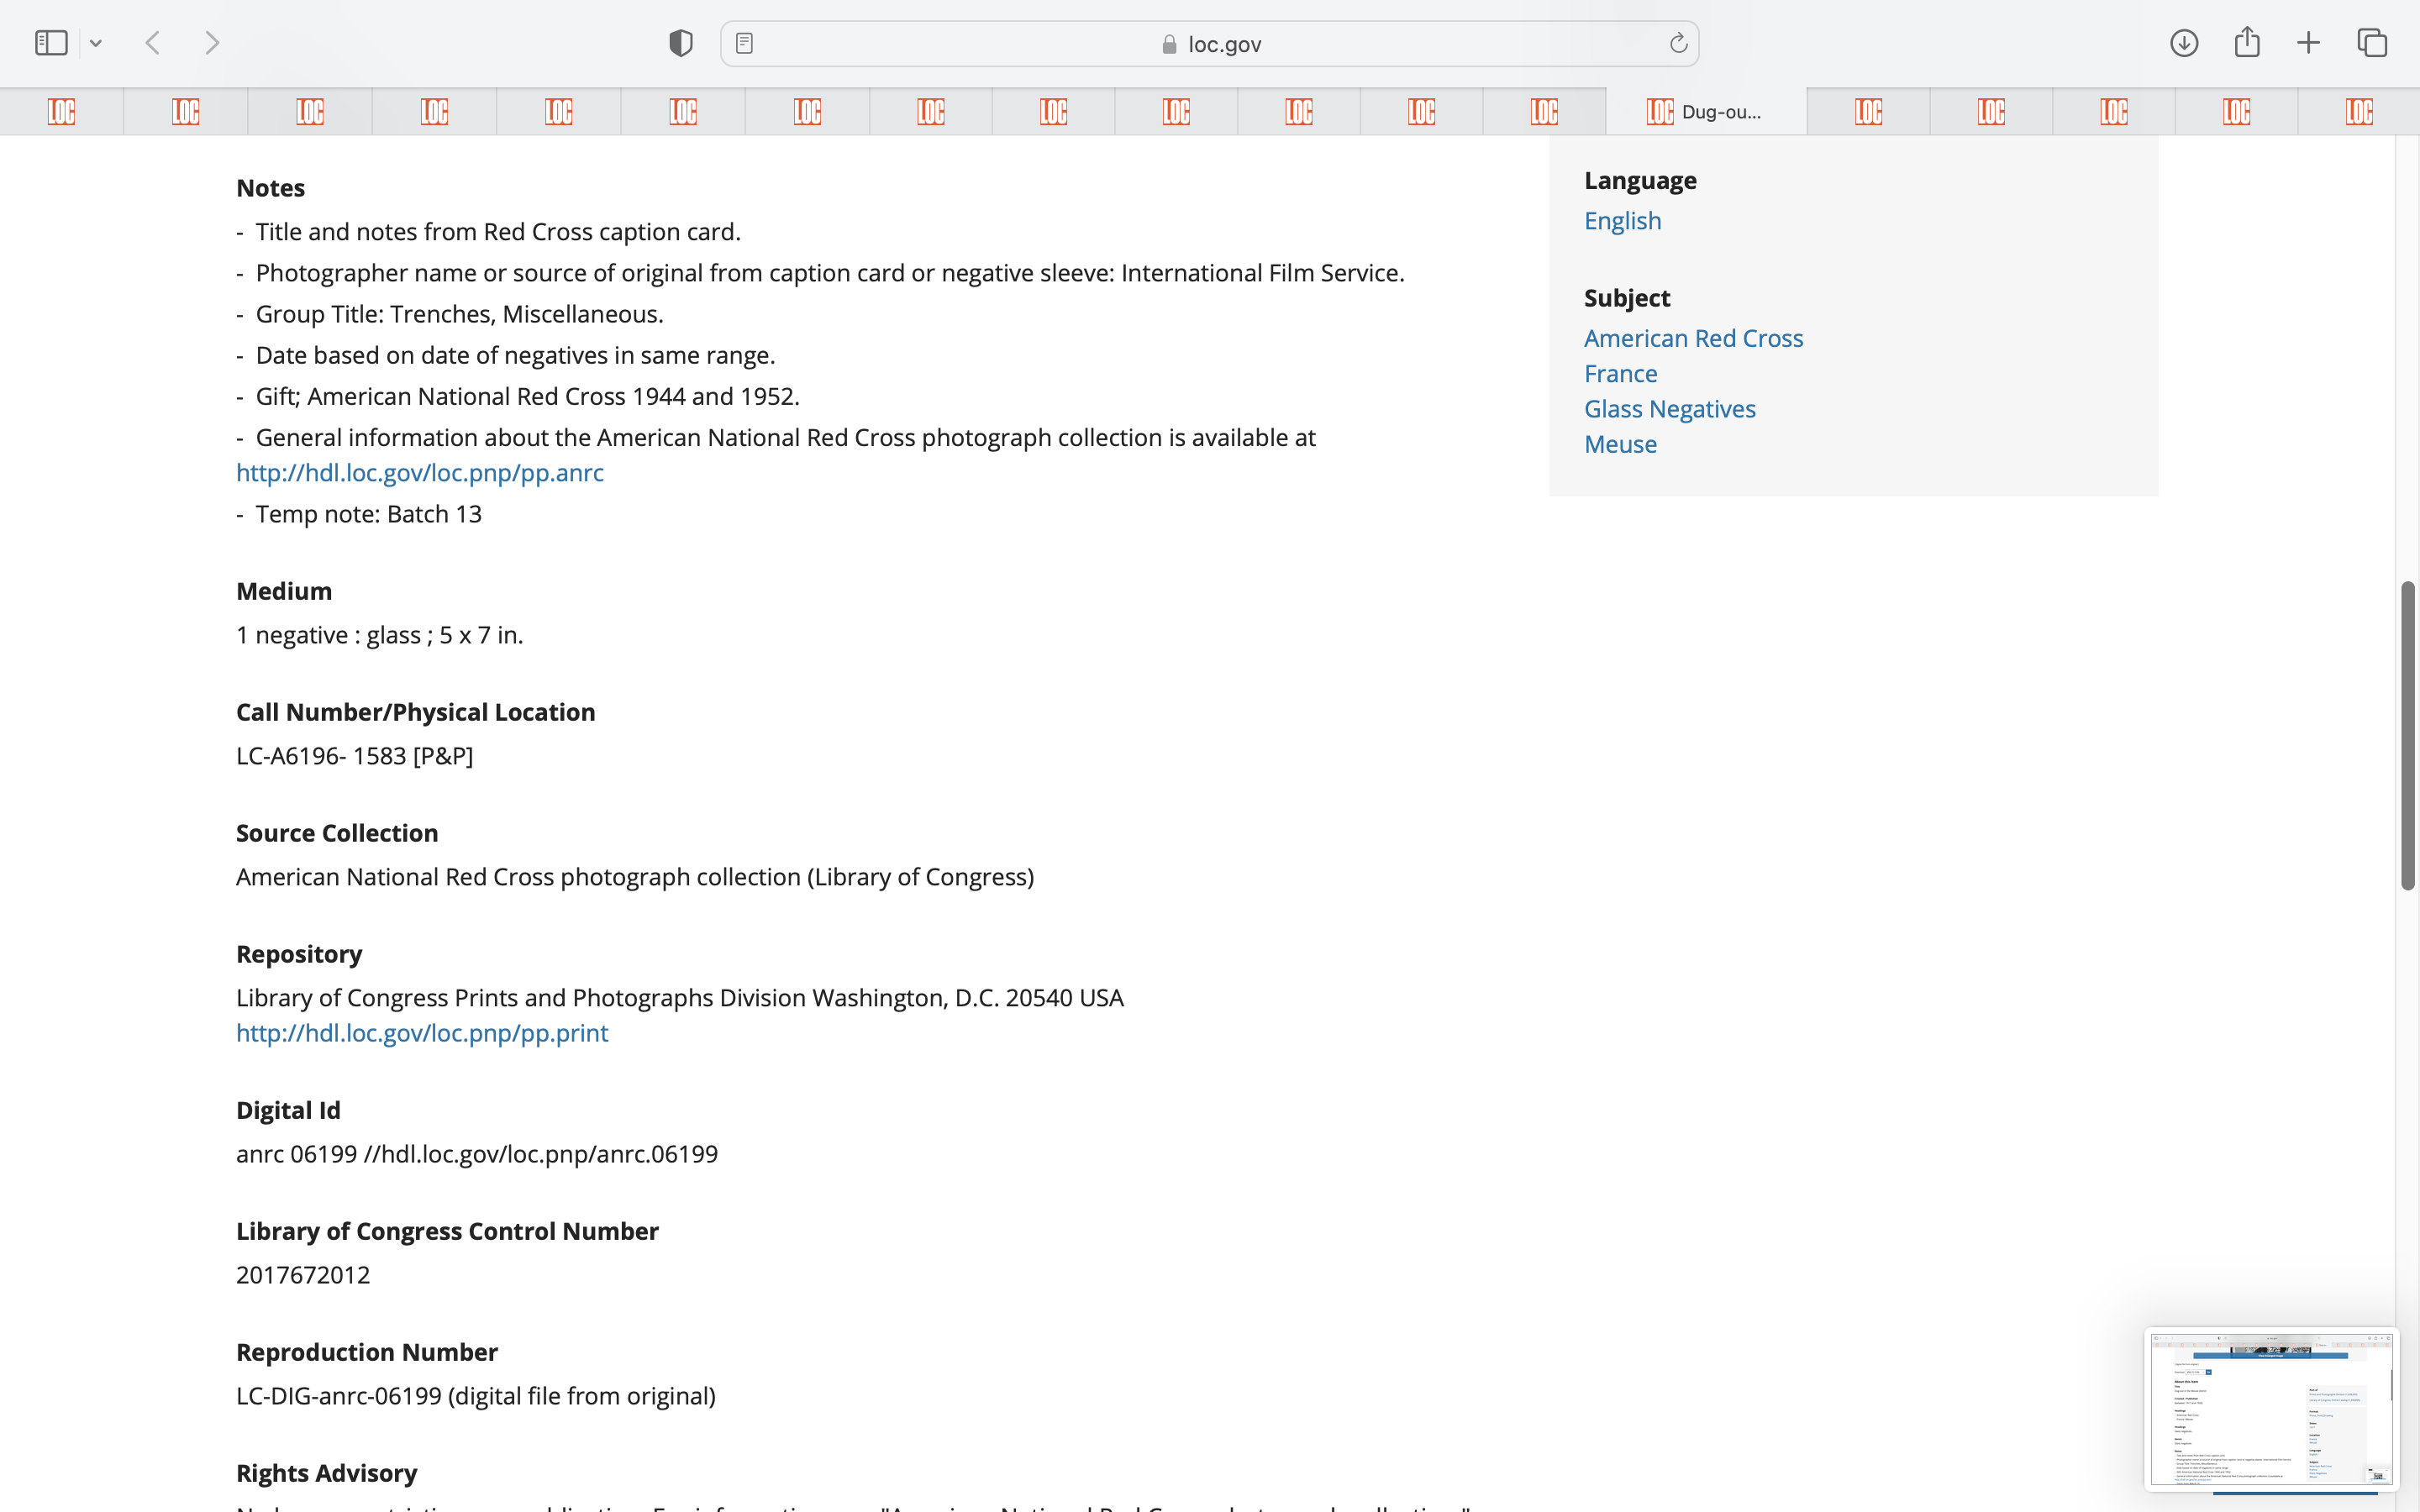Follow the Glass Negatives subject link
This screenshot has width=2420, height=1512.
click(x=1669, y=409)
